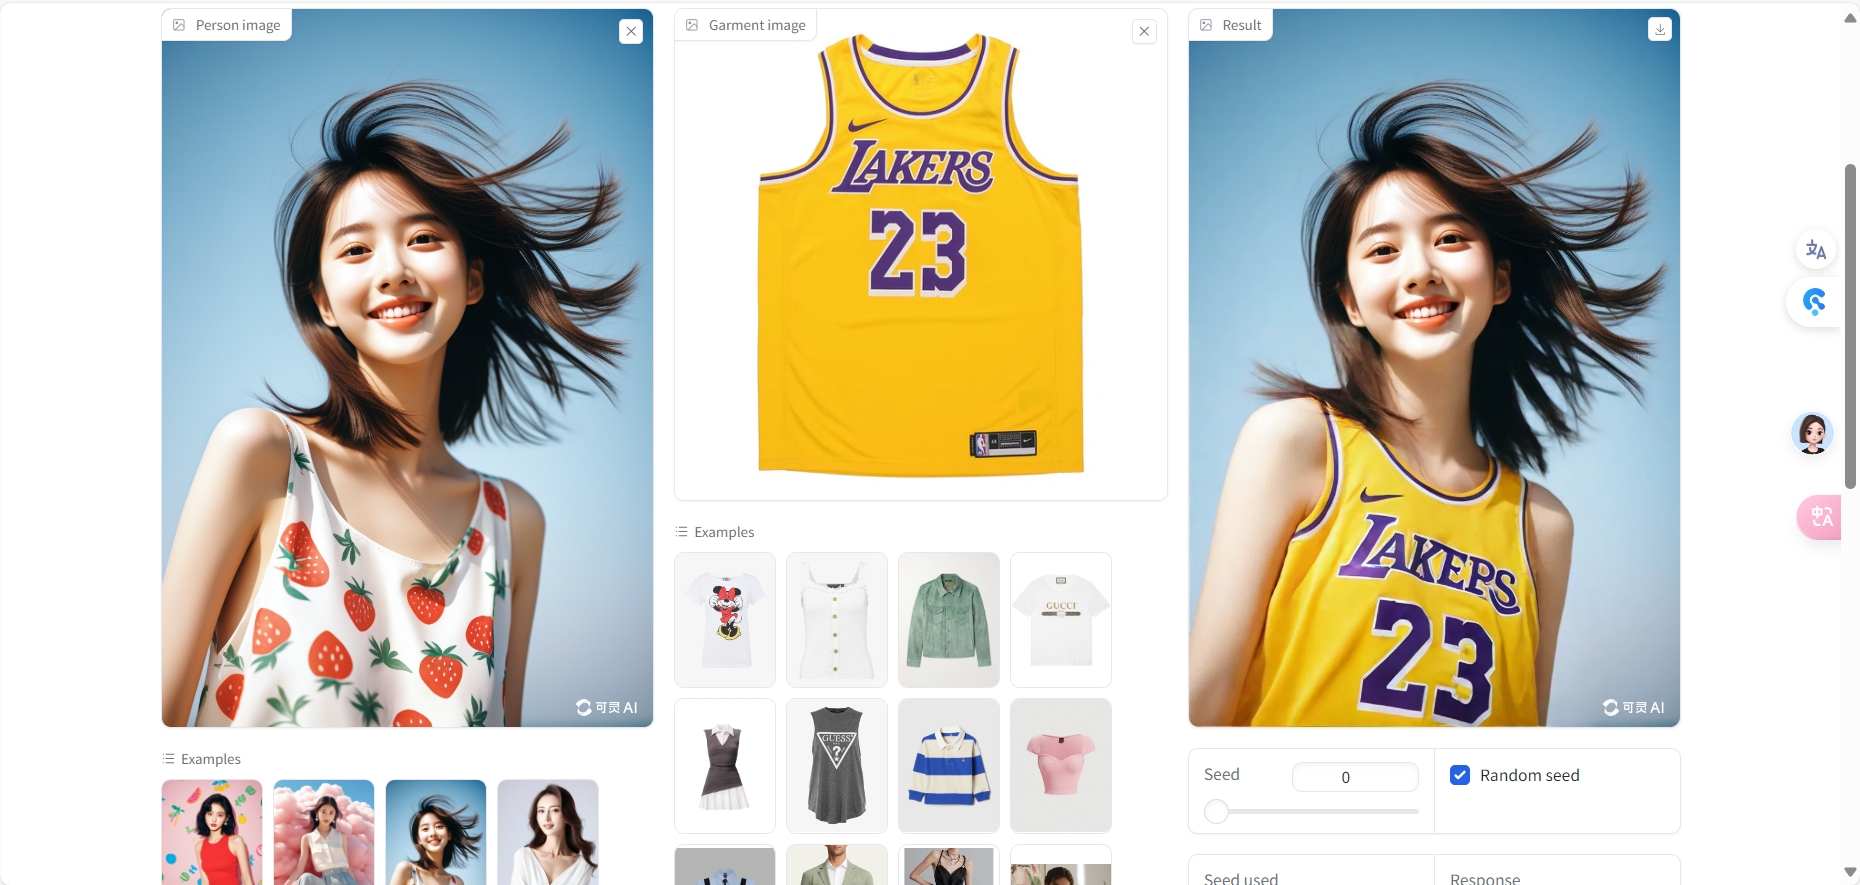Select the Minnie Mouse t-shirt example
The width and height of the screenshot is (1860, 885).
click(725, 620)
